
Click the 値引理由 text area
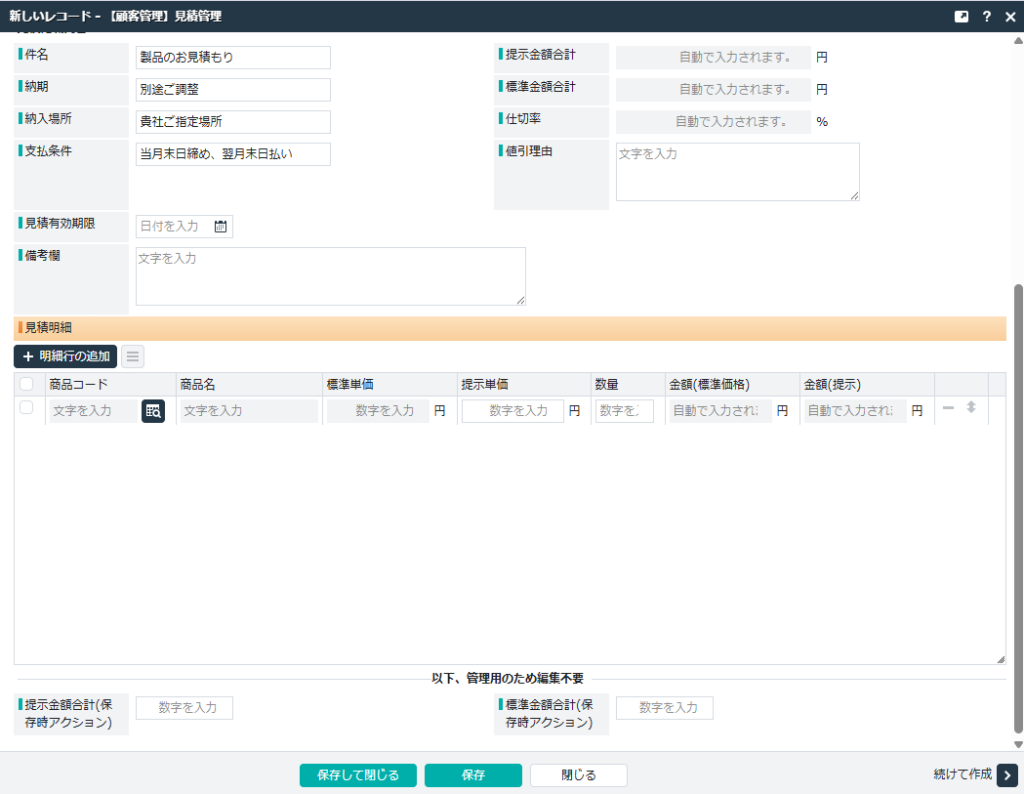click(x=737, y=170)
